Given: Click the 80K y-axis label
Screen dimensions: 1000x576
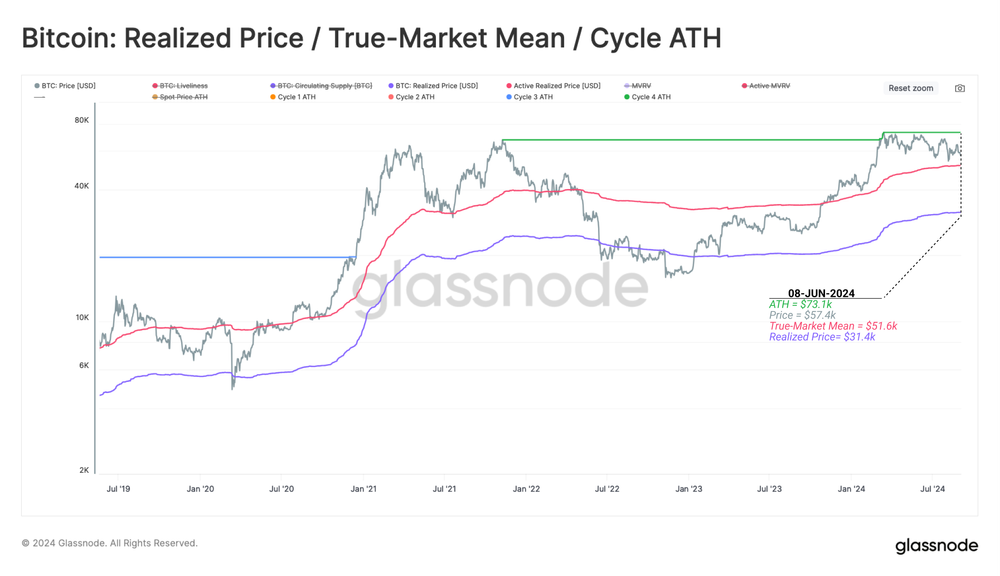Looking at the screenshot, I should (x=82, y=121).
